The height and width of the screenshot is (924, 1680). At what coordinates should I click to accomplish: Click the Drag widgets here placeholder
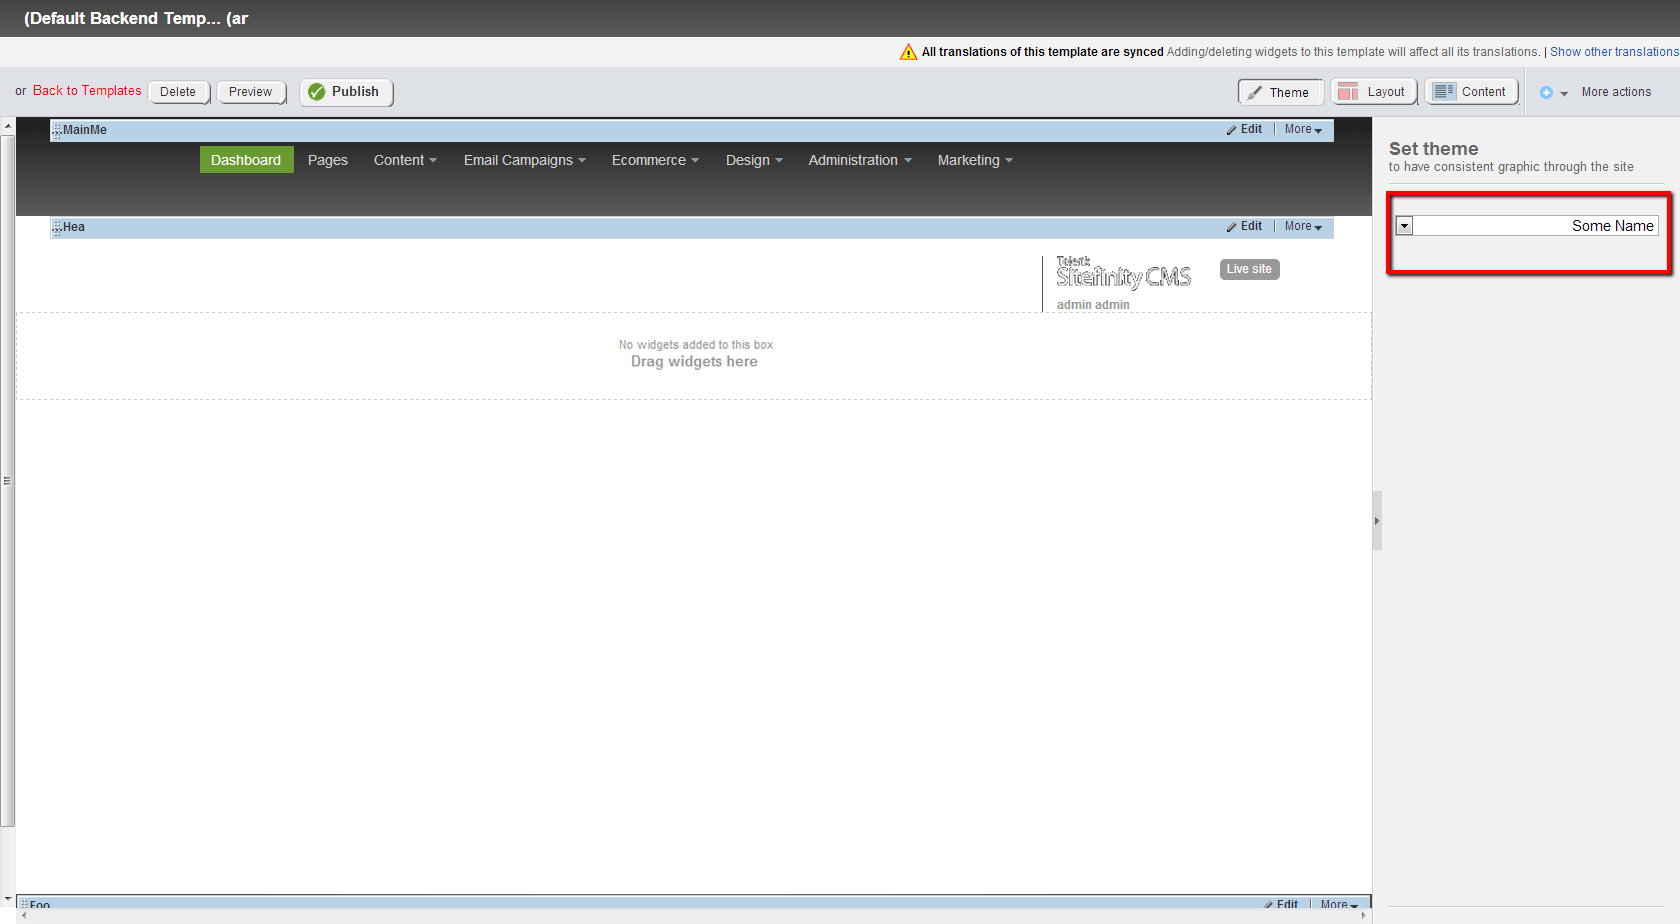click(x=694, y=362)
